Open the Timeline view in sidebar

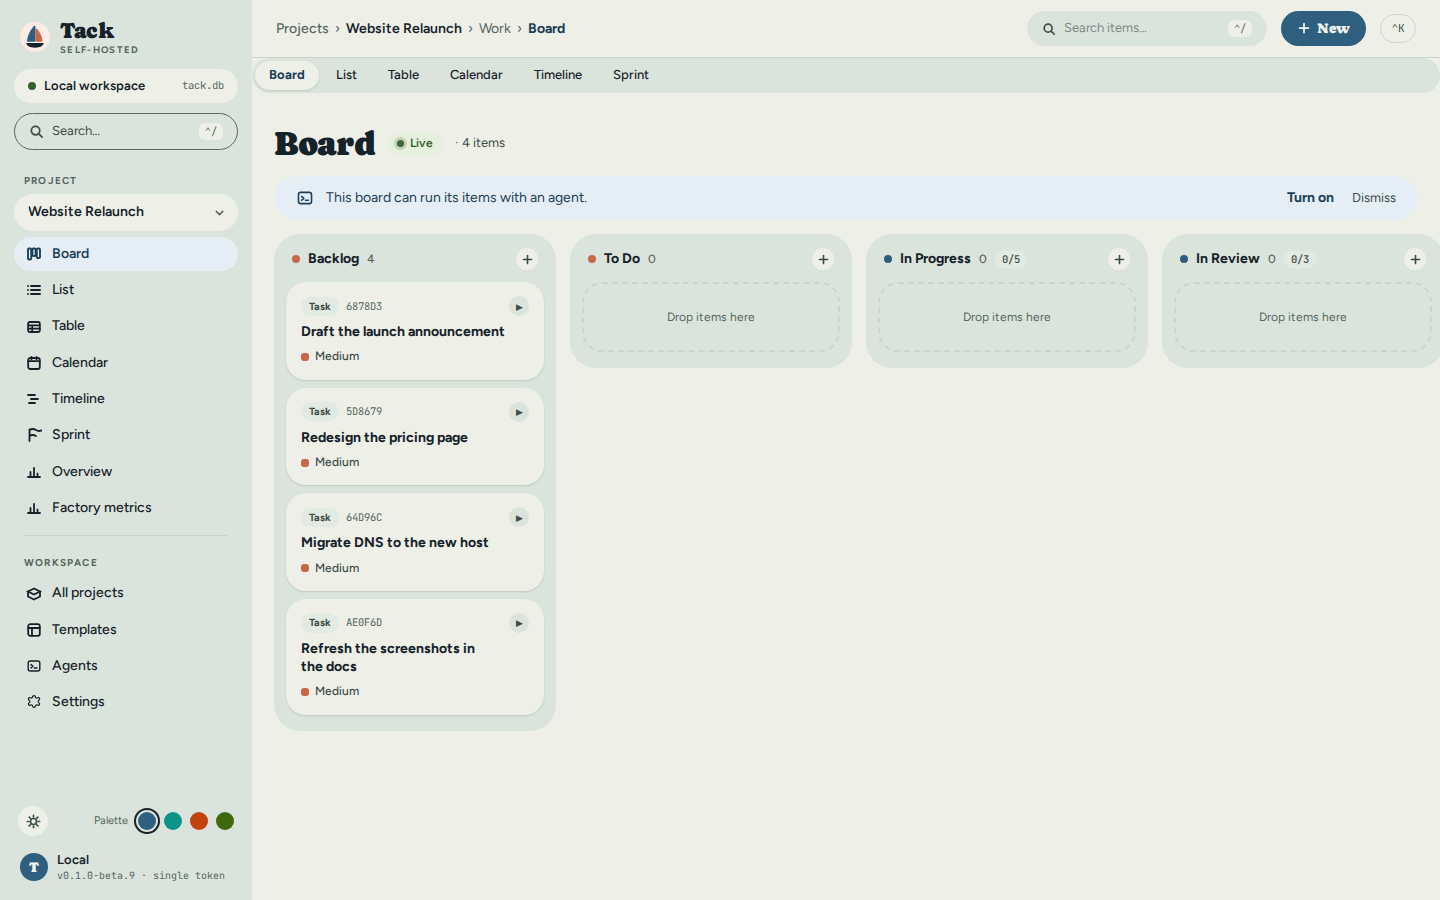(126, 399)
